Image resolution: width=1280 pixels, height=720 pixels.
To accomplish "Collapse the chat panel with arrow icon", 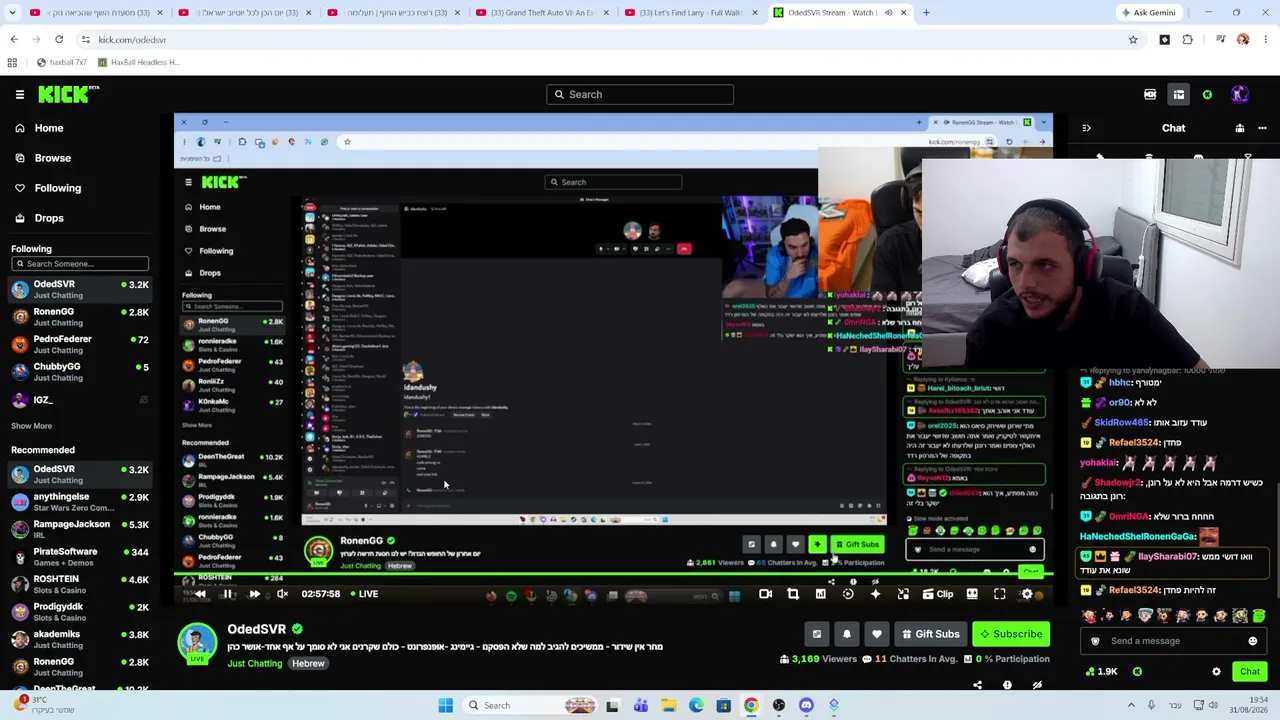I will 1086,128.
